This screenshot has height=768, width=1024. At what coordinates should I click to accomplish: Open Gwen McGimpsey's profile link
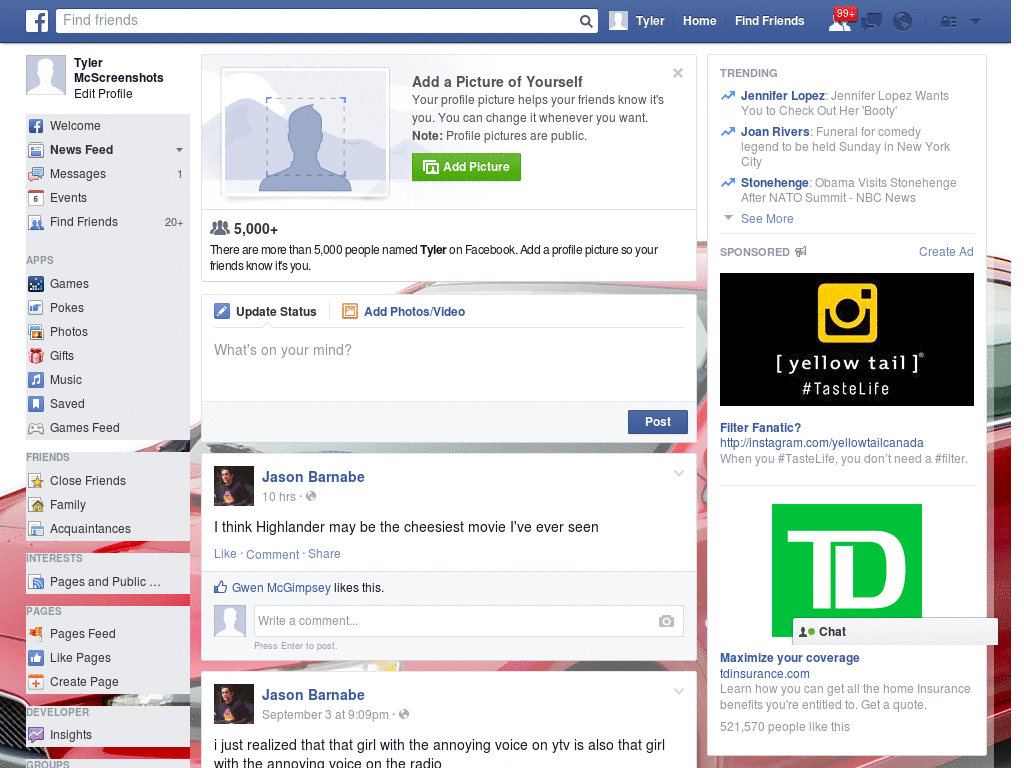(281, 588)
